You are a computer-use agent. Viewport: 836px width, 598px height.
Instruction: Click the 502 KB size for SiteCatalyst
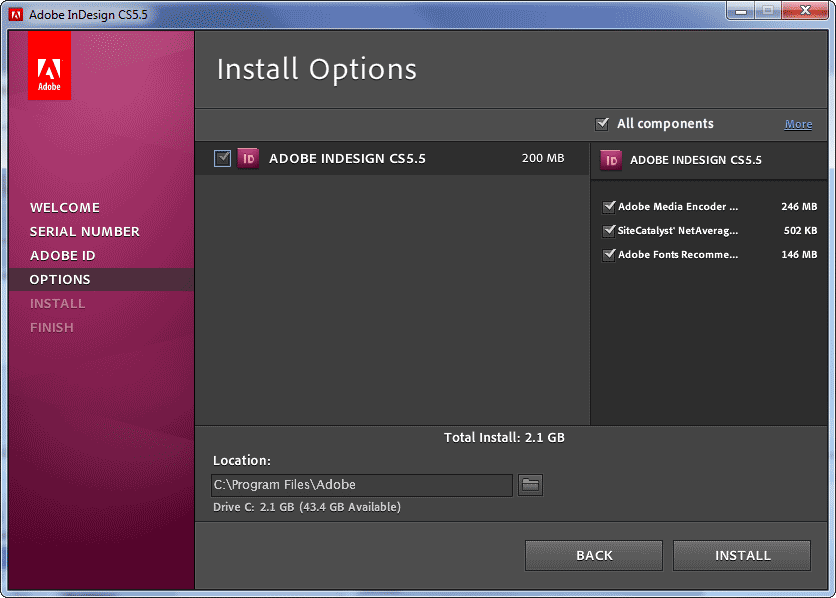[x=800, y=231]
